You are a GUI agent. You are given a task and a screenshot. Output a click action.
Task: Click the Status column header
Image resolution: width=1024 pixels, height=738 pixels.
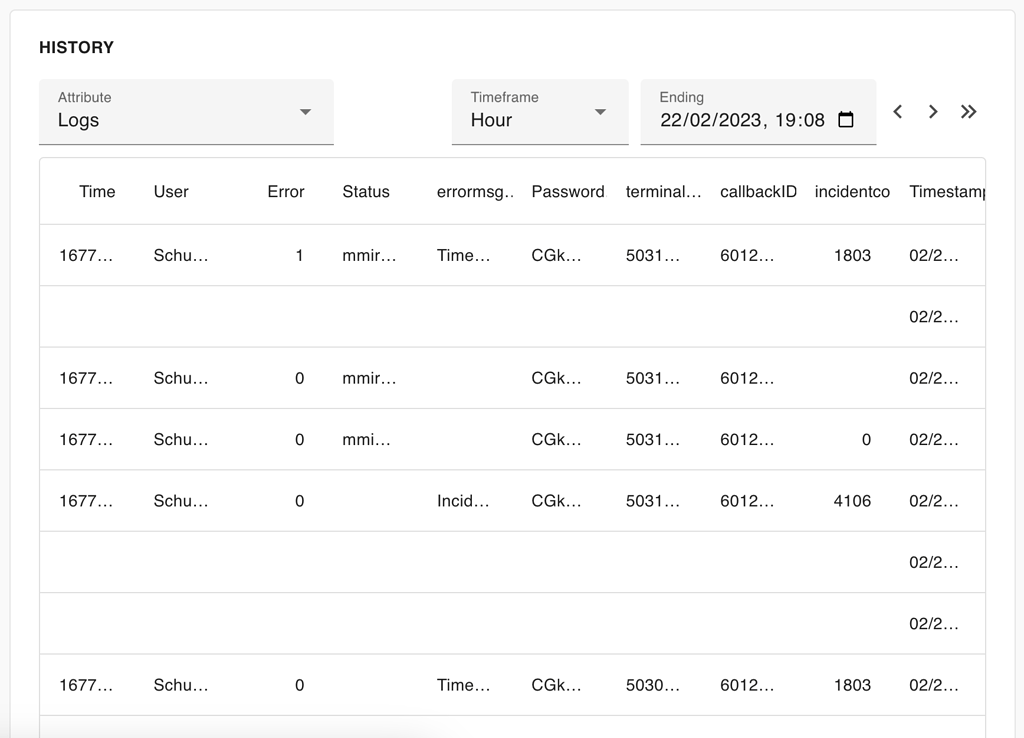tap(366, 191)
